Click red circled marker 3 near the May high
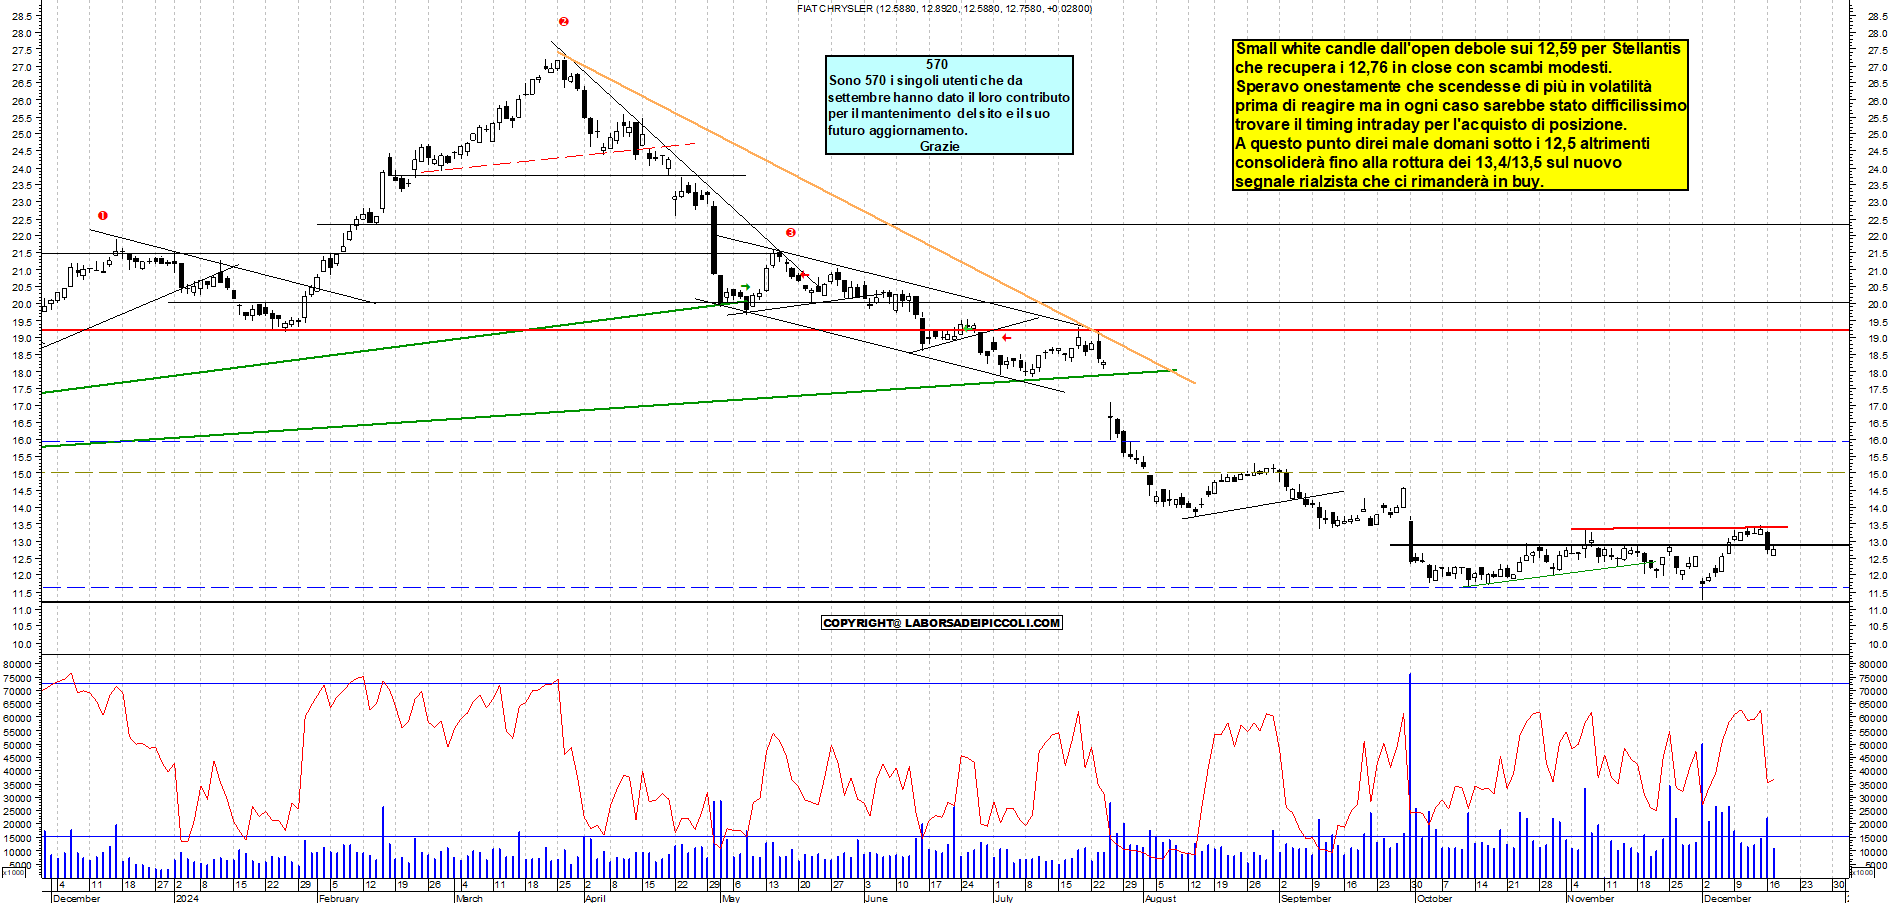Screen dimensions: 1890x903 coord(790,232)
